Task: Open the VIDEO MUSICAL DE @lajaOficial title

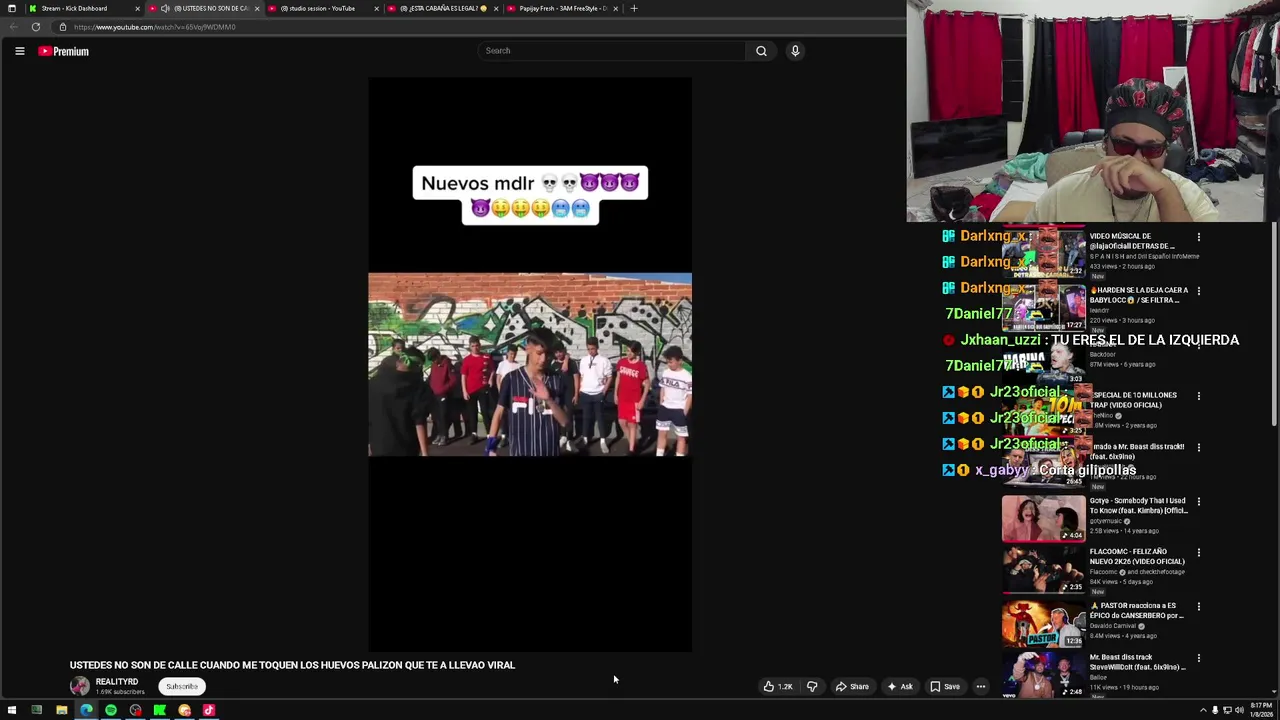Action: coord(1132,241)
